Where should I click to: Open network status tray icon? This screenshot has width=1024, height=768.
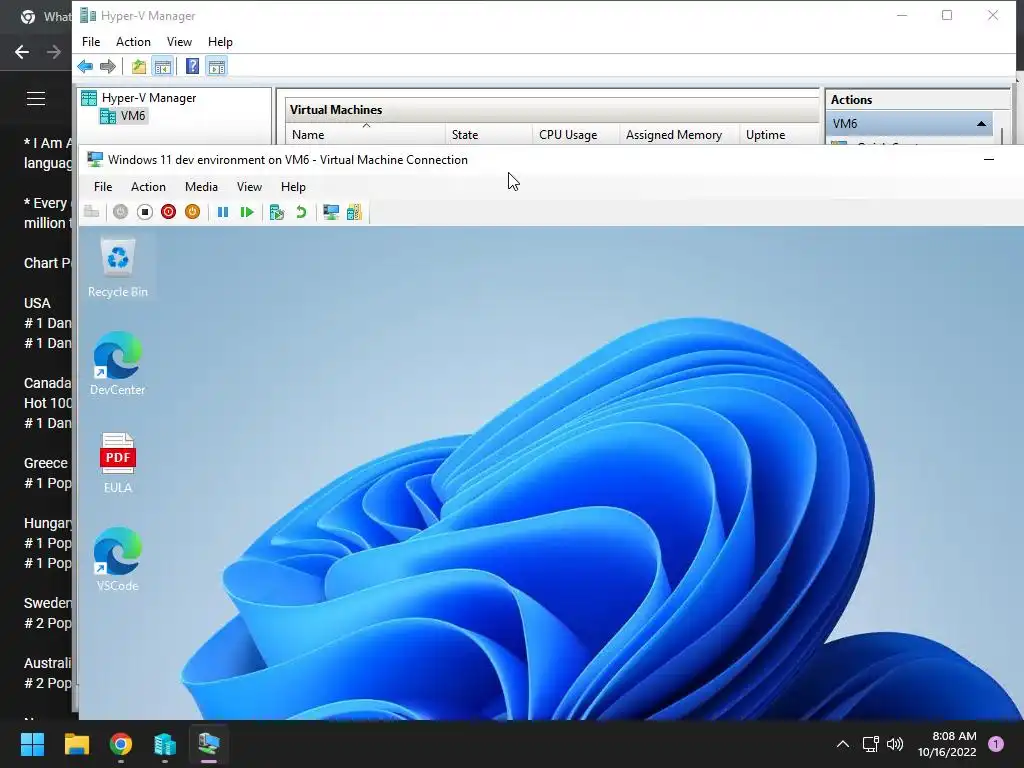870,744
